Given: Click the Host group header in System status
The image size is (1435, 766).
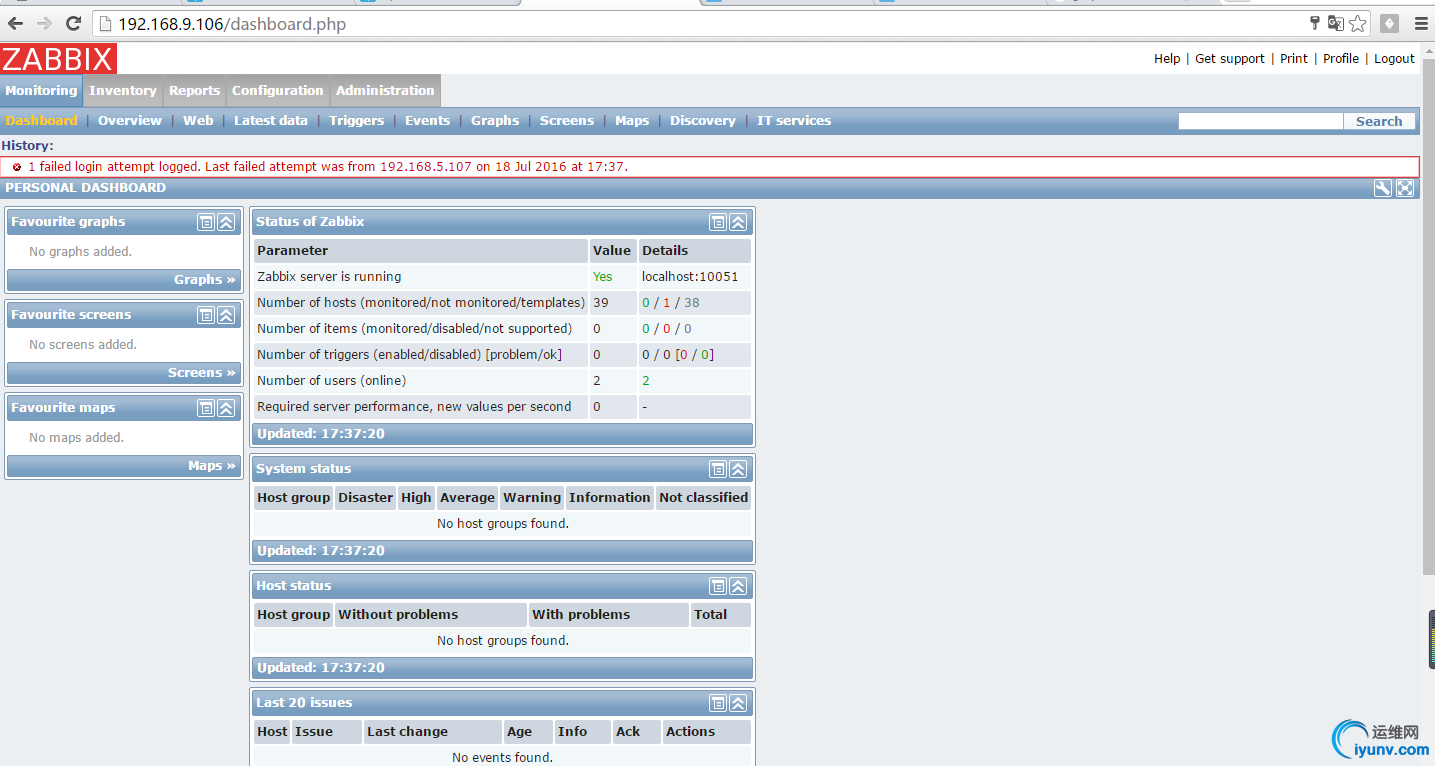Looking at the screenshot, I should pos(294,498).
